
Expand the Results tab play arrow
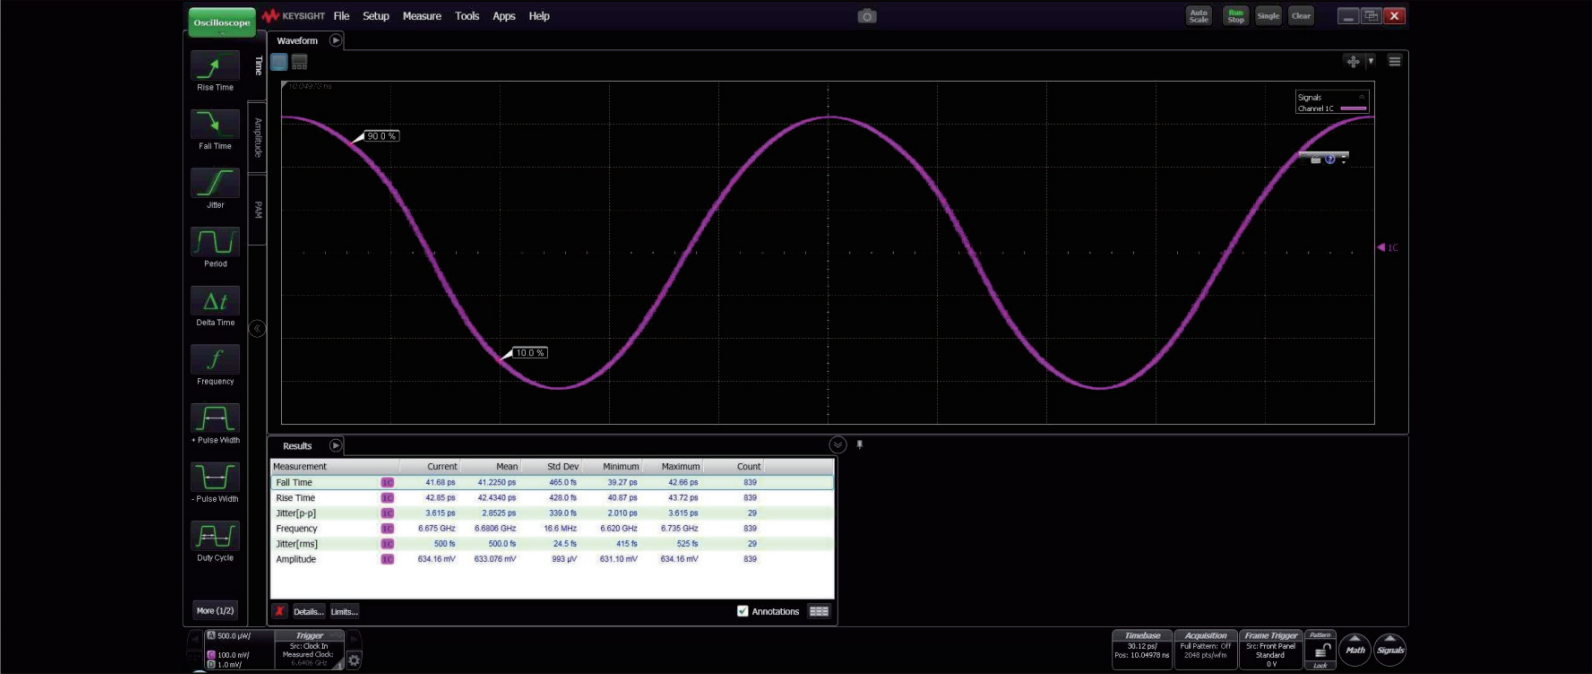pos(335,446)
